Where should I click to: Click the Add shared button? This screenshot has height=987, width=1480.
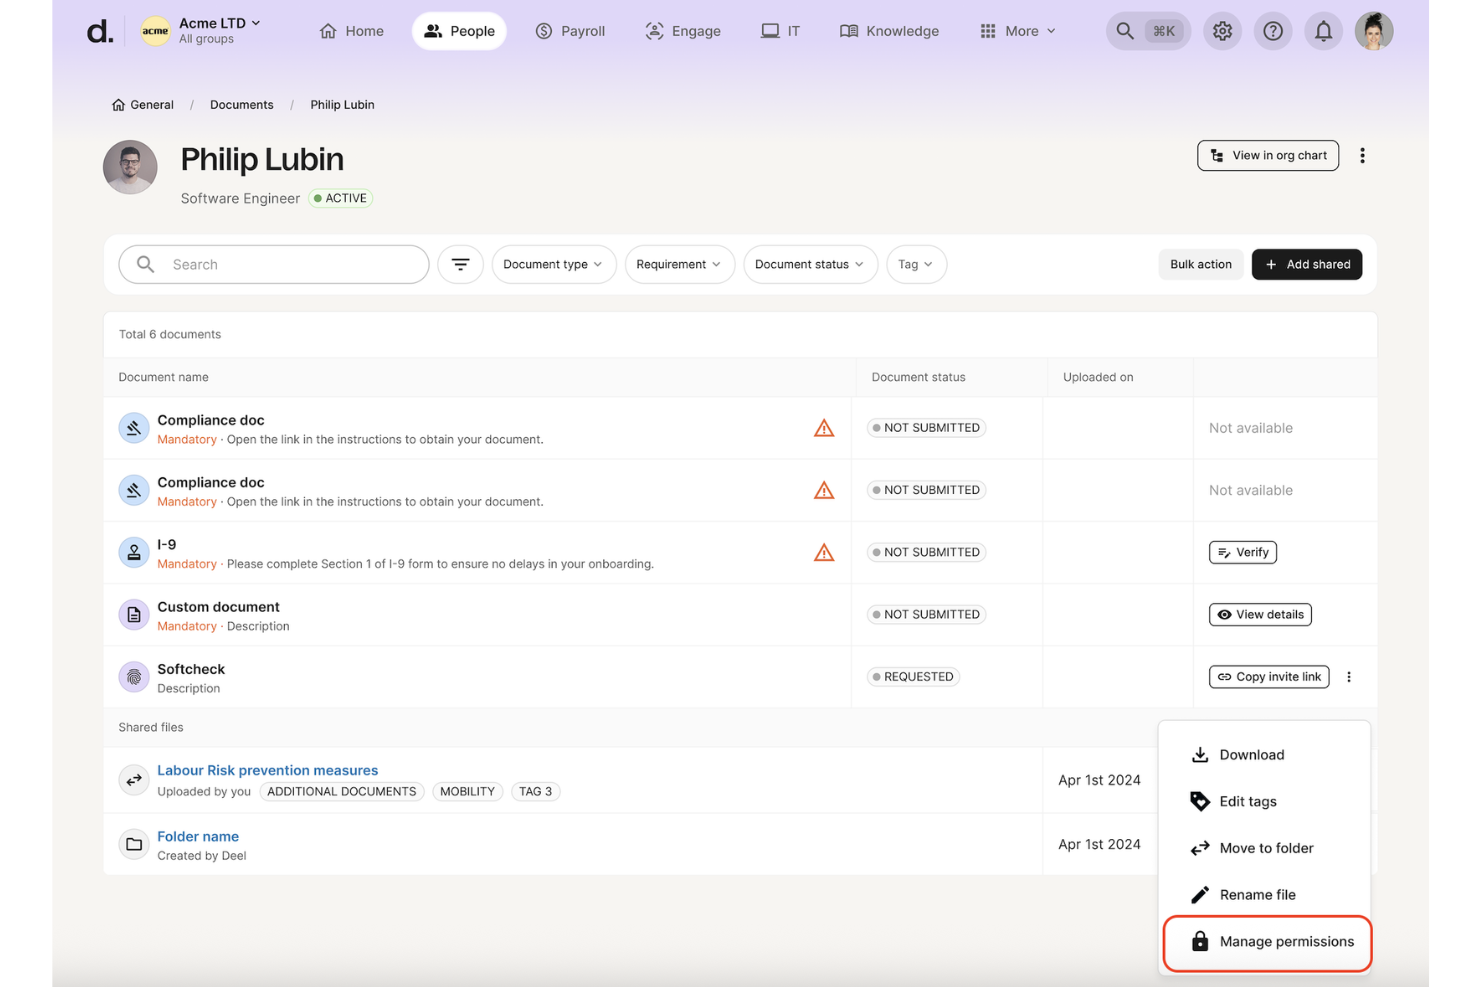1306,264
